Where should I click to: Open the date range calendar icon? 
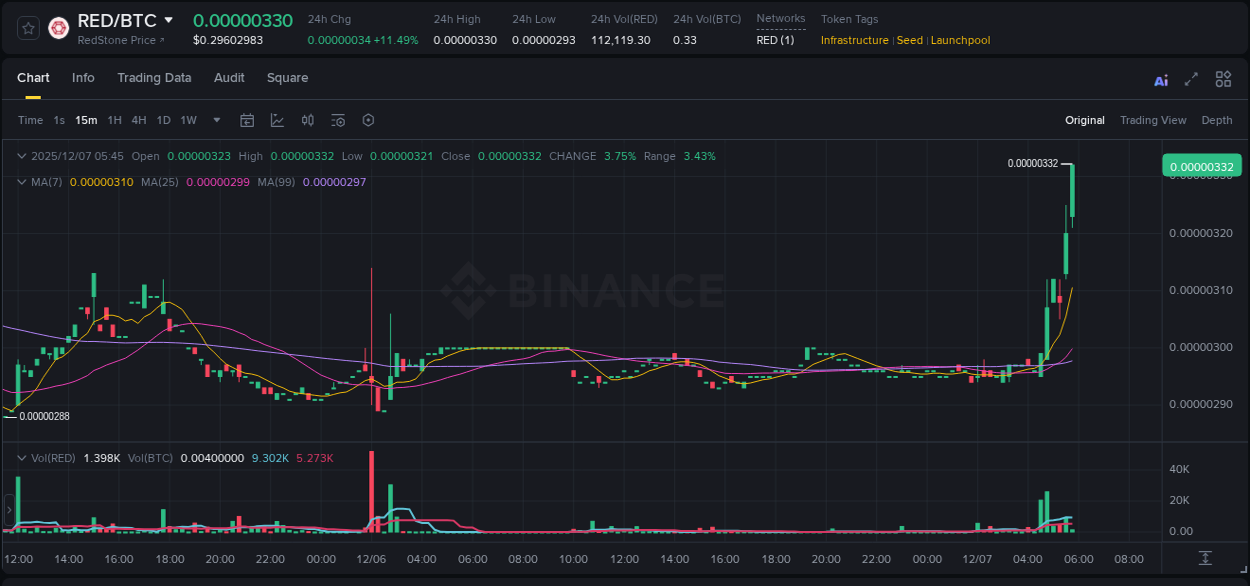coord(247,120)
